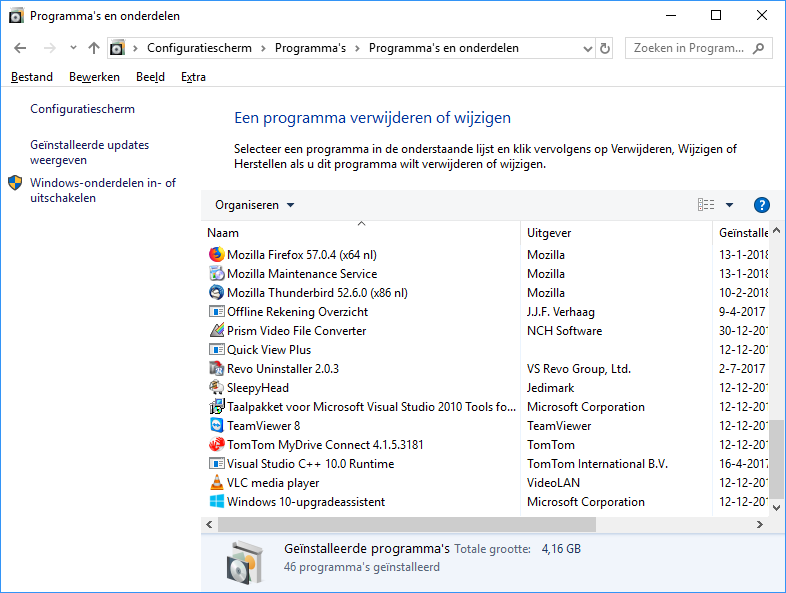Image resolution: width=786 pixels, height=593 pixels.
Task: Click the VLC media player cone icon
Action: (x=217, y=483)
